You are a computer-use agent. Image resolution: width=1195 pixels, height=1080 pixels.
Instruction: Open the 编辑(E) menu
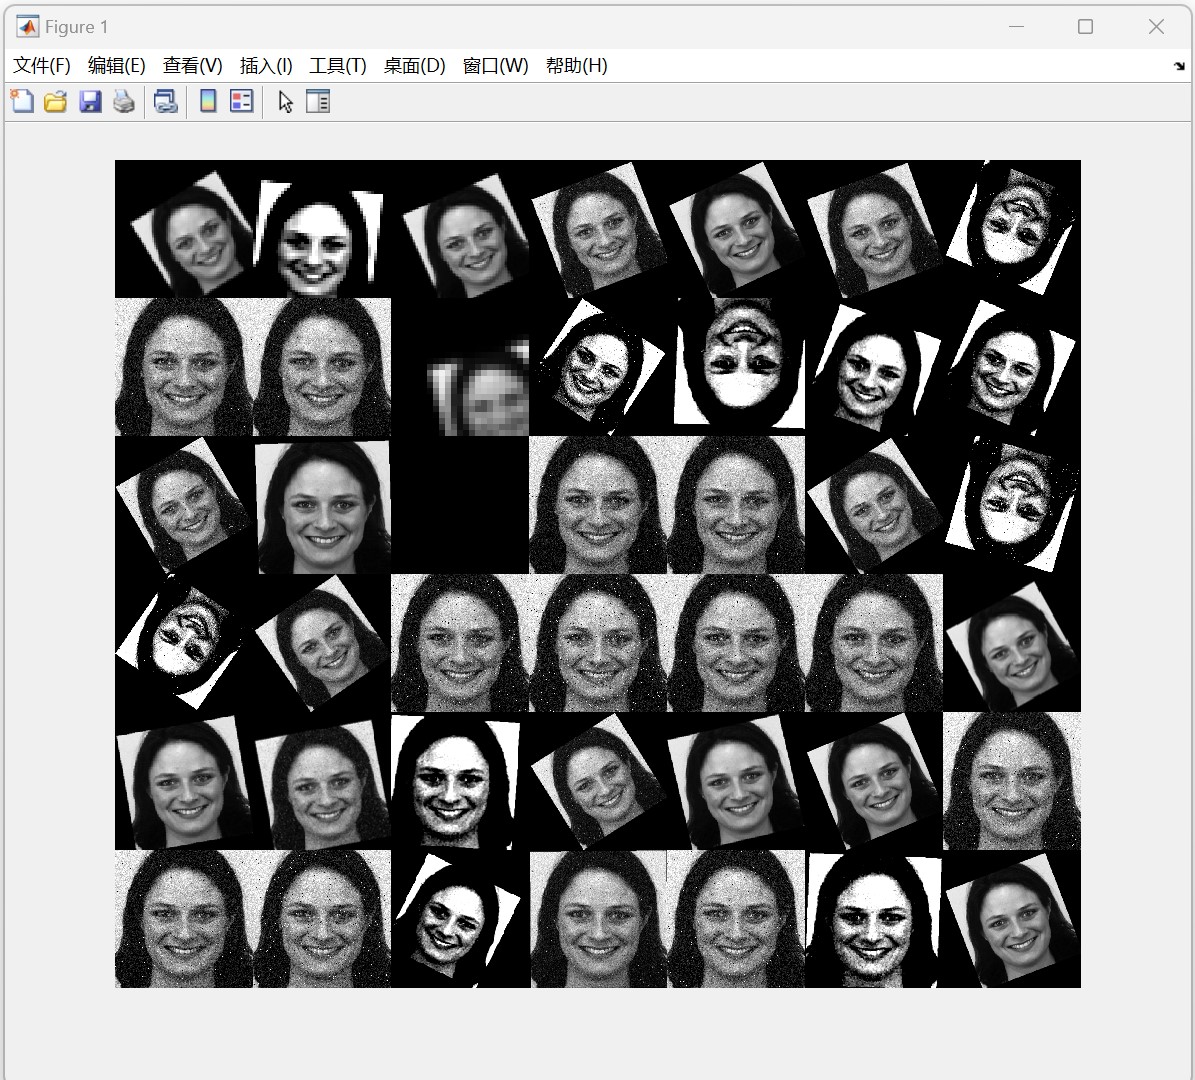(x=117, y=66)
